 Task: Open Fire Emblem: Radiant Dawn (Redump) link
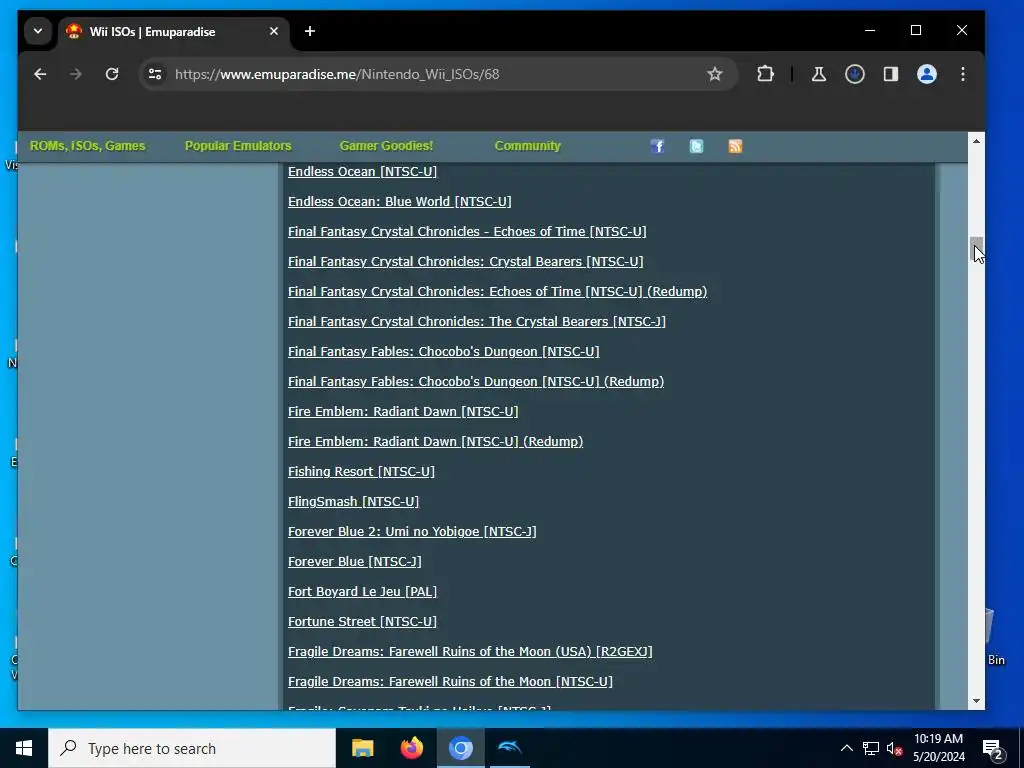(436, 442)
